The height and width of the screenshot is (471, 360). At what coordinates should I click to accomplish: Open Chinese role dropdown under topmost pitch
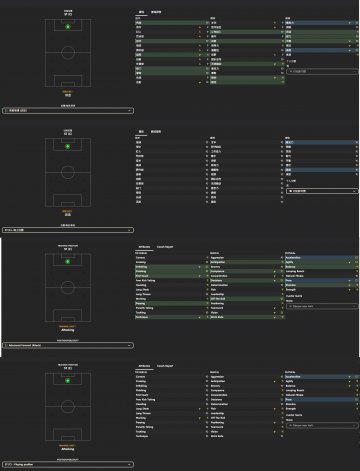pos(68,110)
